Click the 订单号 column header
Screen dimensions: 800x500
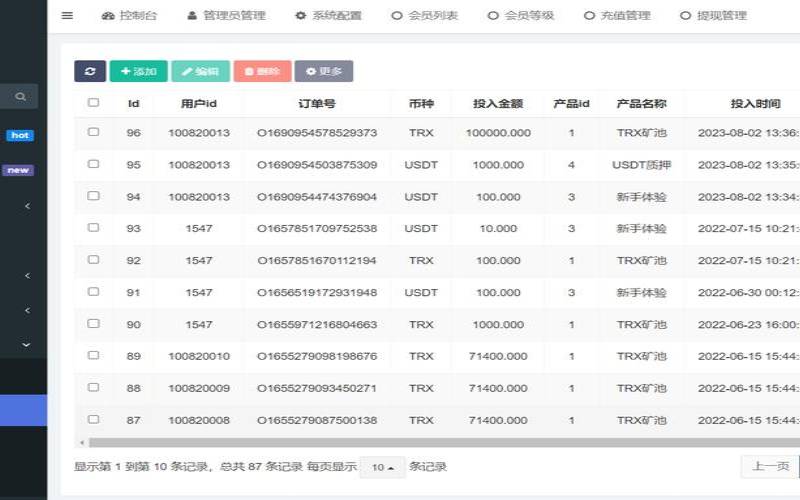pos(317,104)
